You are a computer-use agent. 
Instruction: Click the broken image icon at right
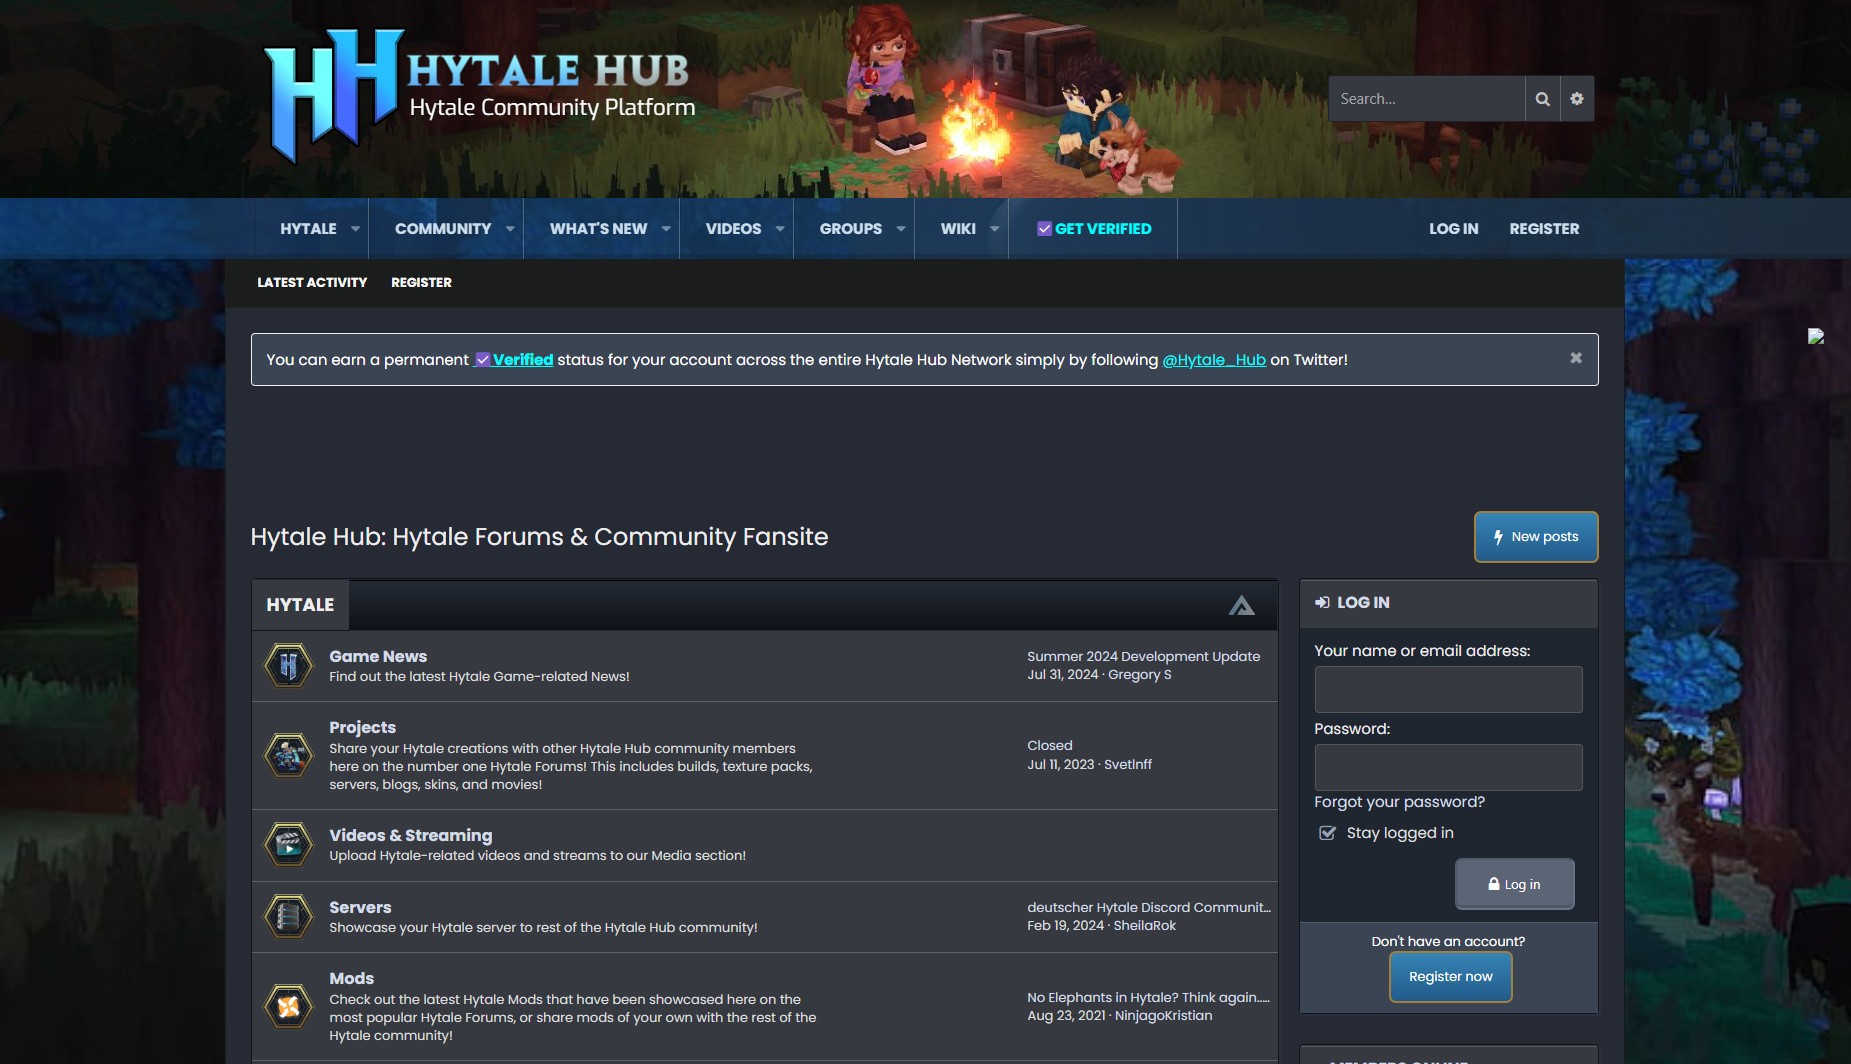[x=1816, y=336]
